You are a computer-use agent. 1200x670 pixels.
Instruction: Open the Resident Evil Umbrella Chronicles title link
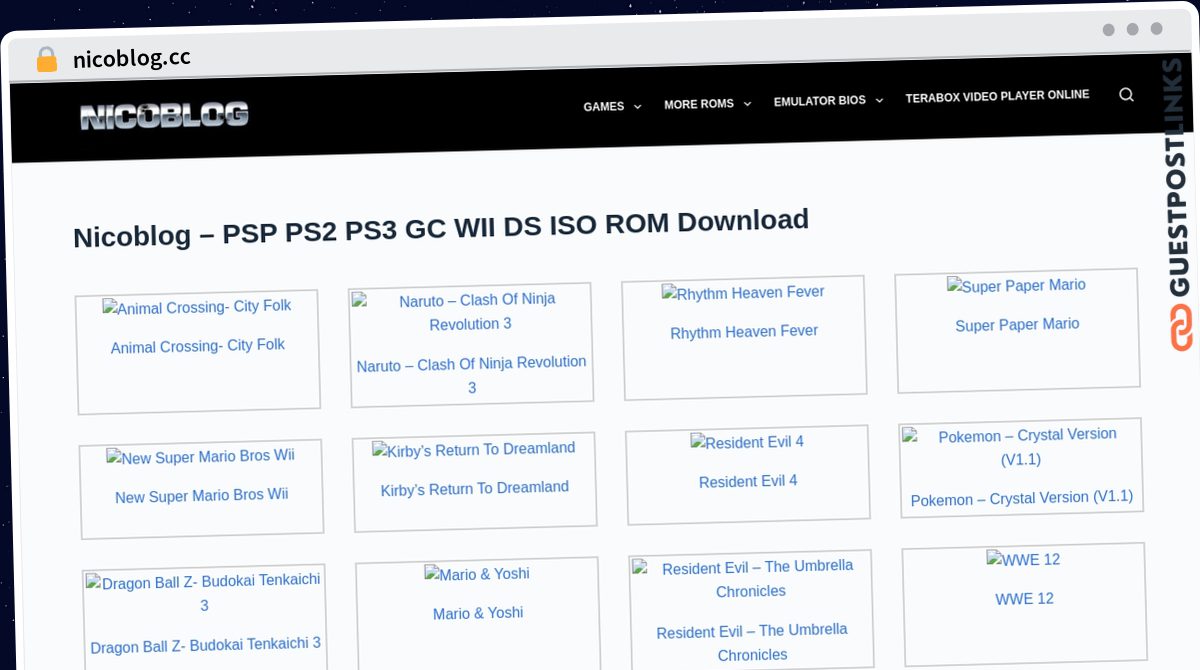click(751, 642)
